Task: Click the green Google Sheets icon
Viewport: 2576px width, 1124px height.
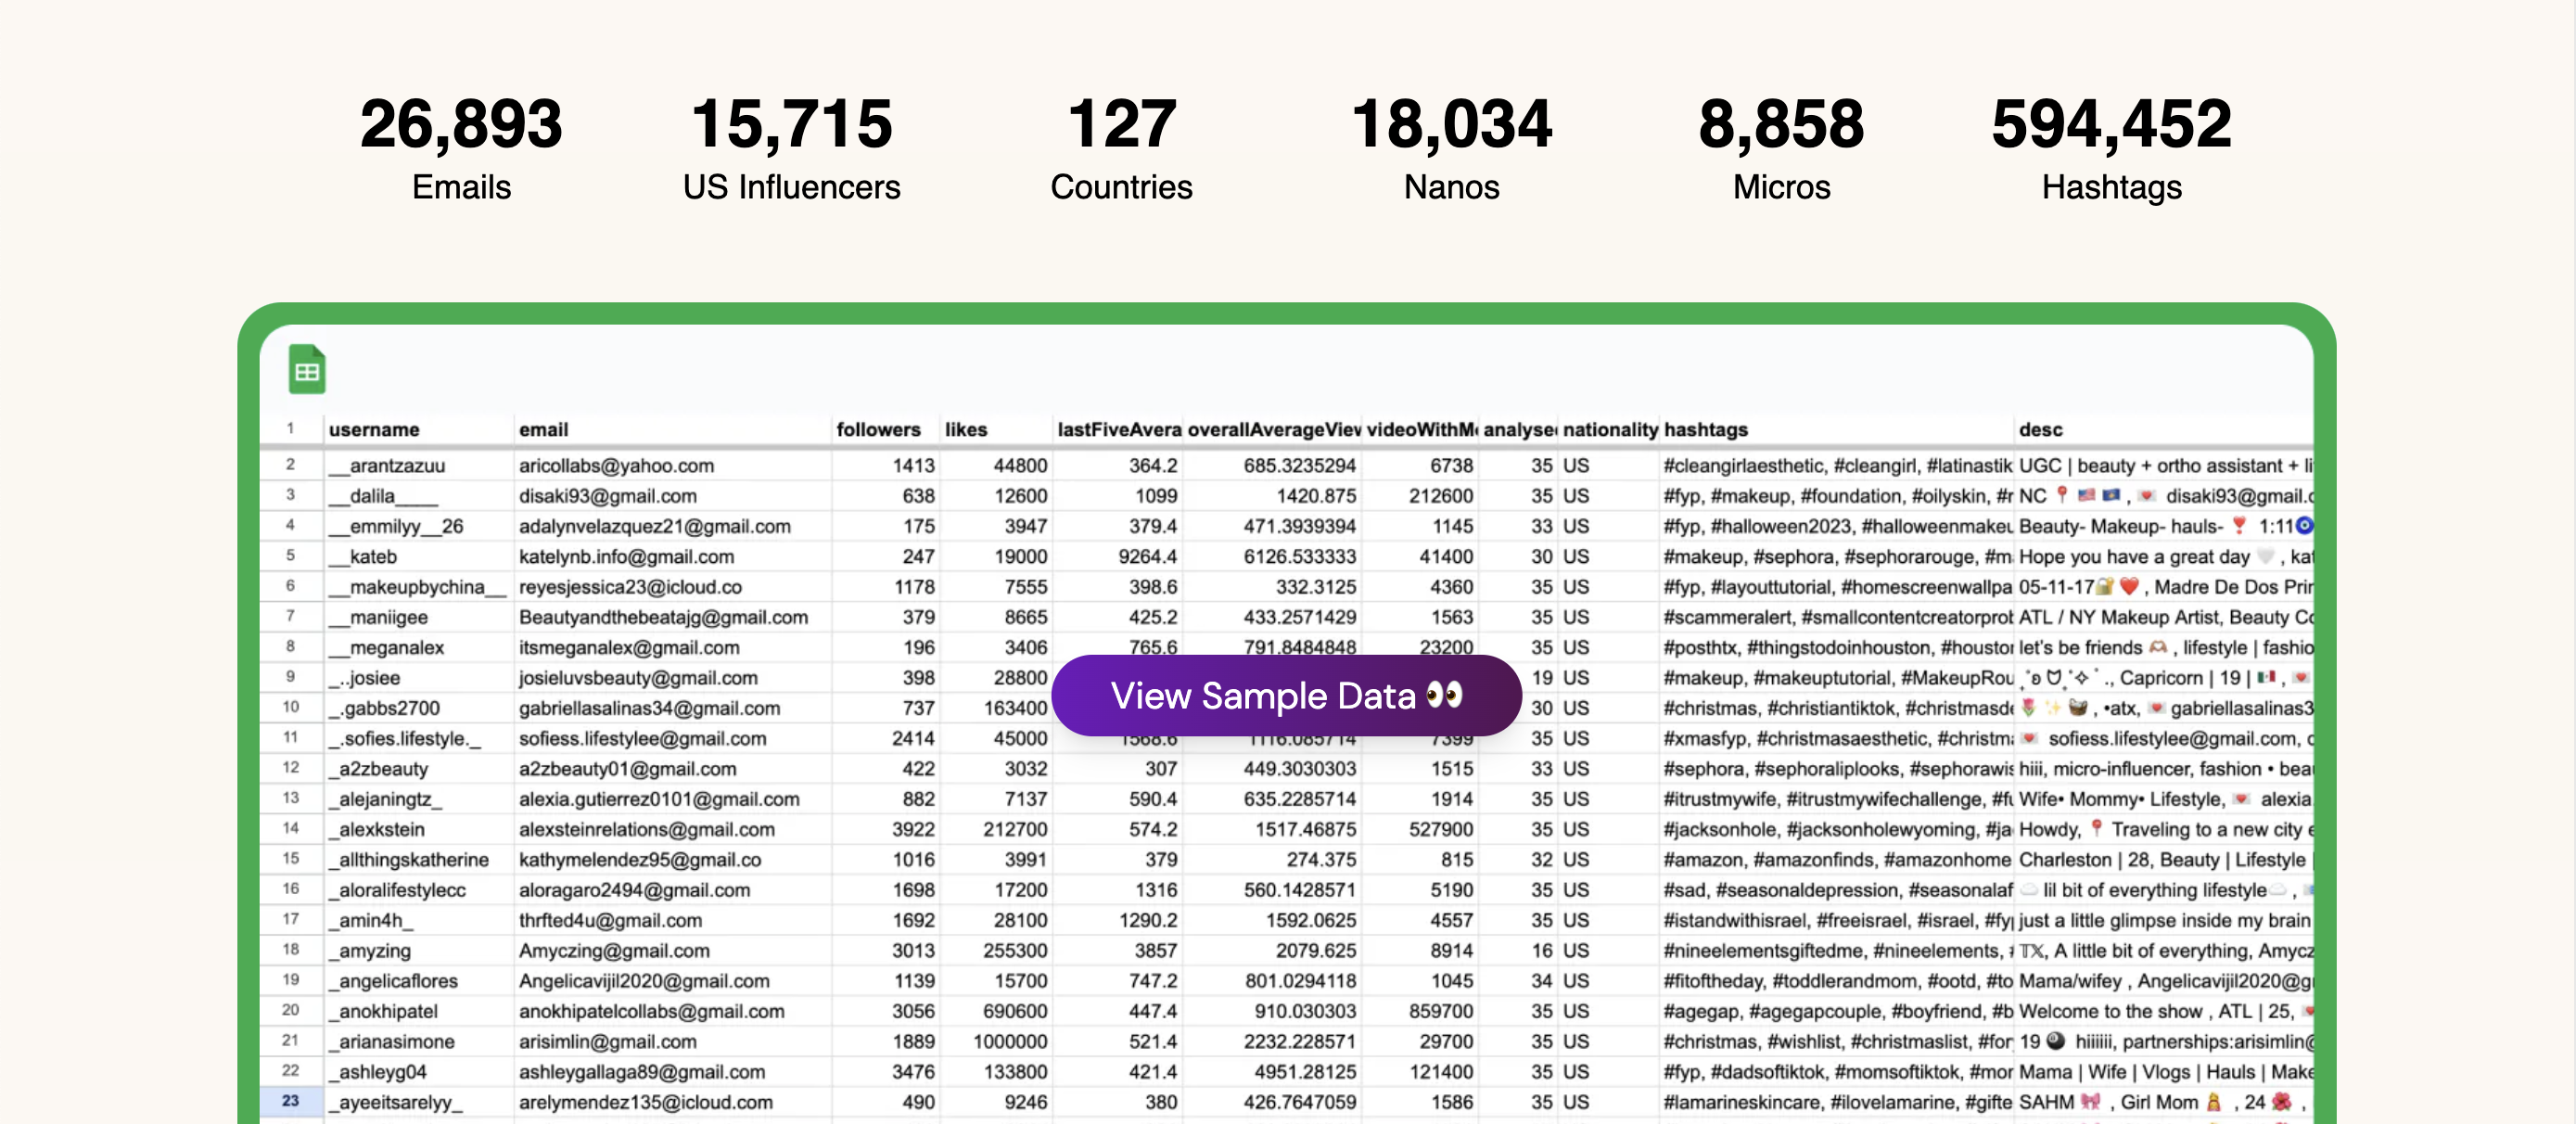Action: coord(307,370)
